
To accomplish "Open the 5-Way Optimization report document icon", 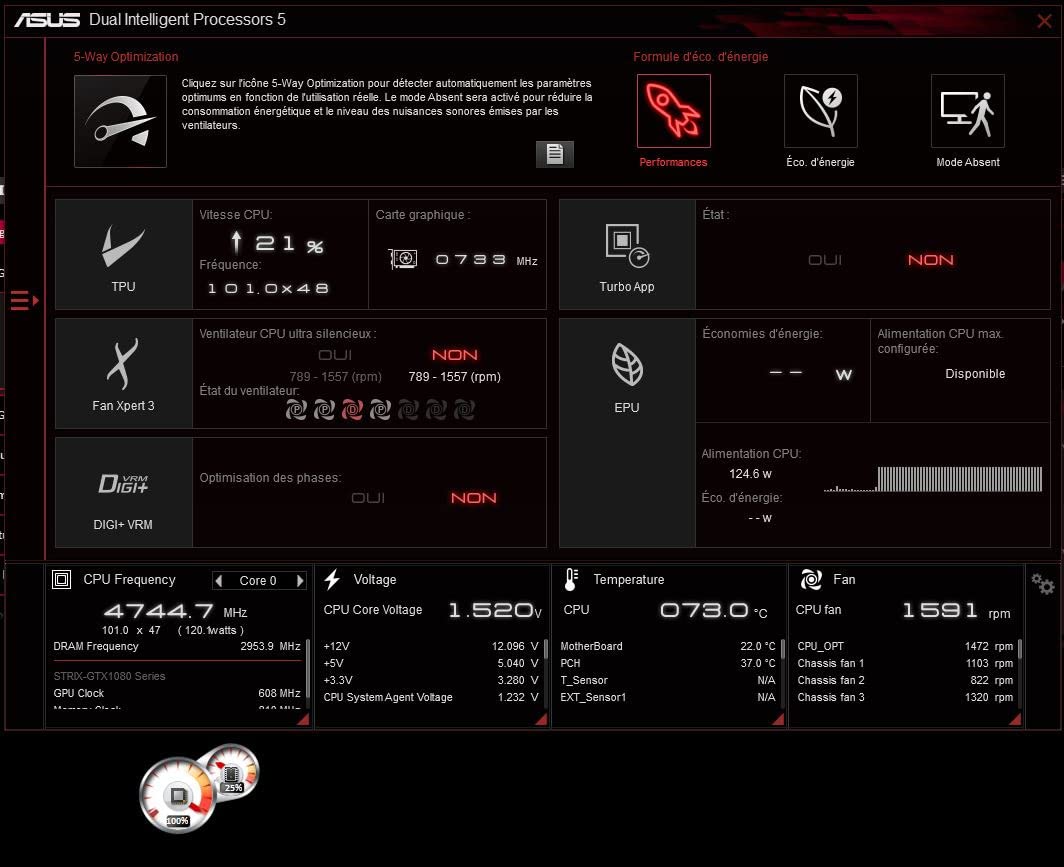I will pos(554,154).
